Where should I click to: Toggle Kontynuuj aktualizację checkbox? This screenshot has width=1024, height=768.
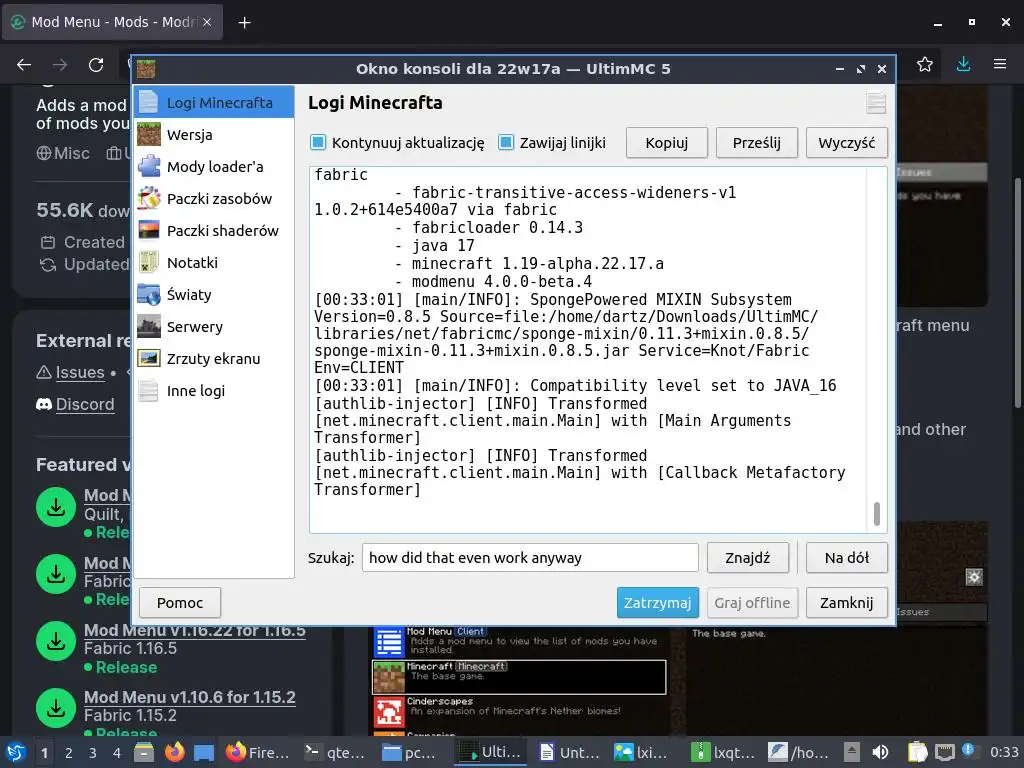coord(318,142)
